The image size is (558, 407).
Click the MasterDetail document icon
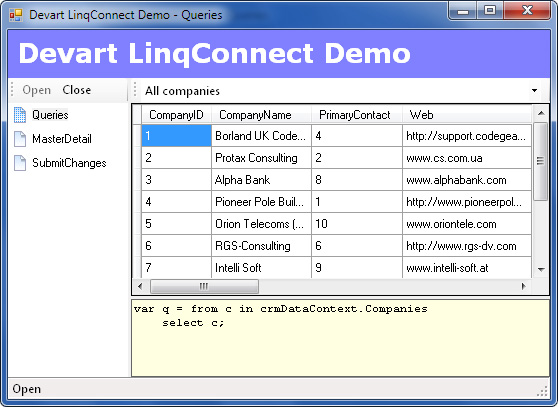point(20,139)
